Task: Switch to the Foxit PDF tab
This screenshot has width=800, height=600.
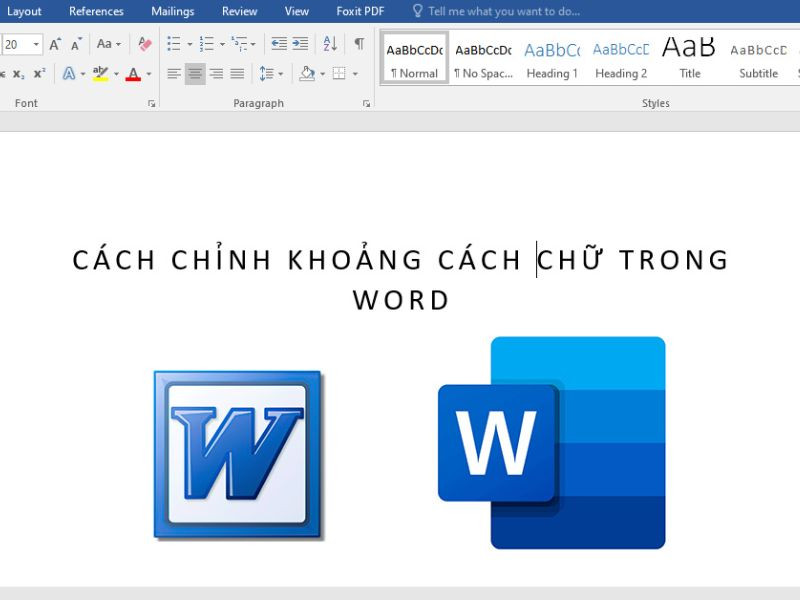Action: [360, 11]
